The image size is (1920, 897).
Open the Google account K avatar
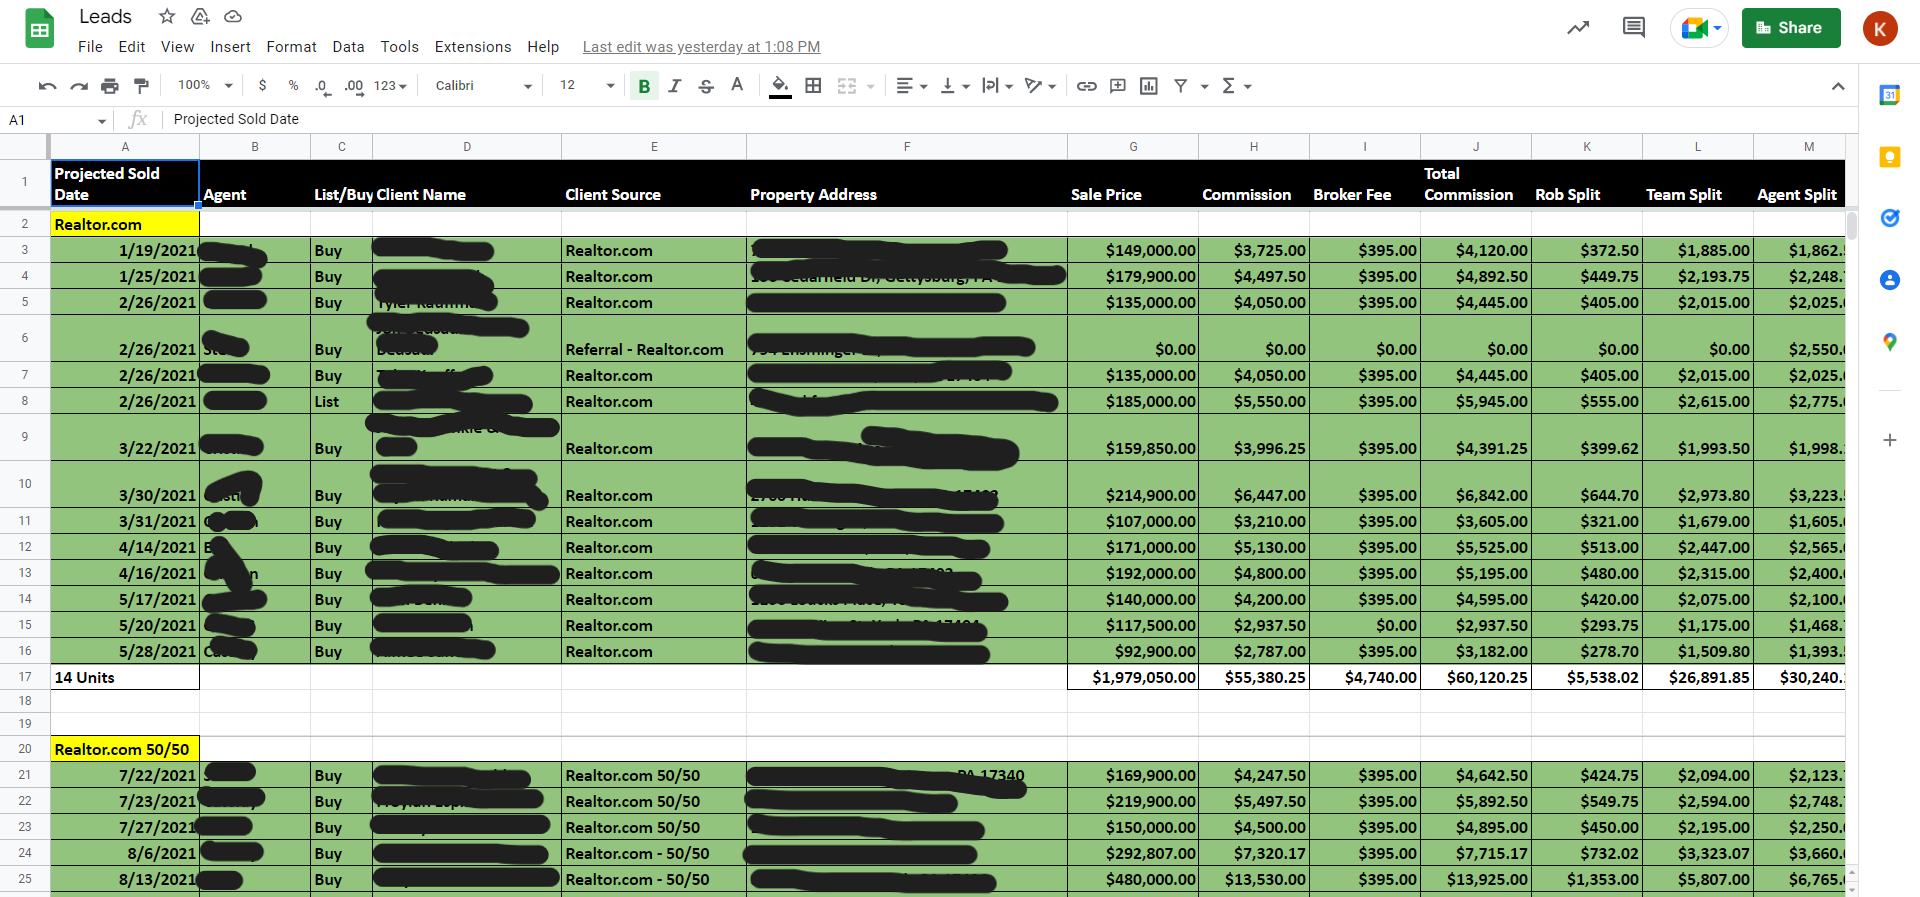tap(1880, 28)
